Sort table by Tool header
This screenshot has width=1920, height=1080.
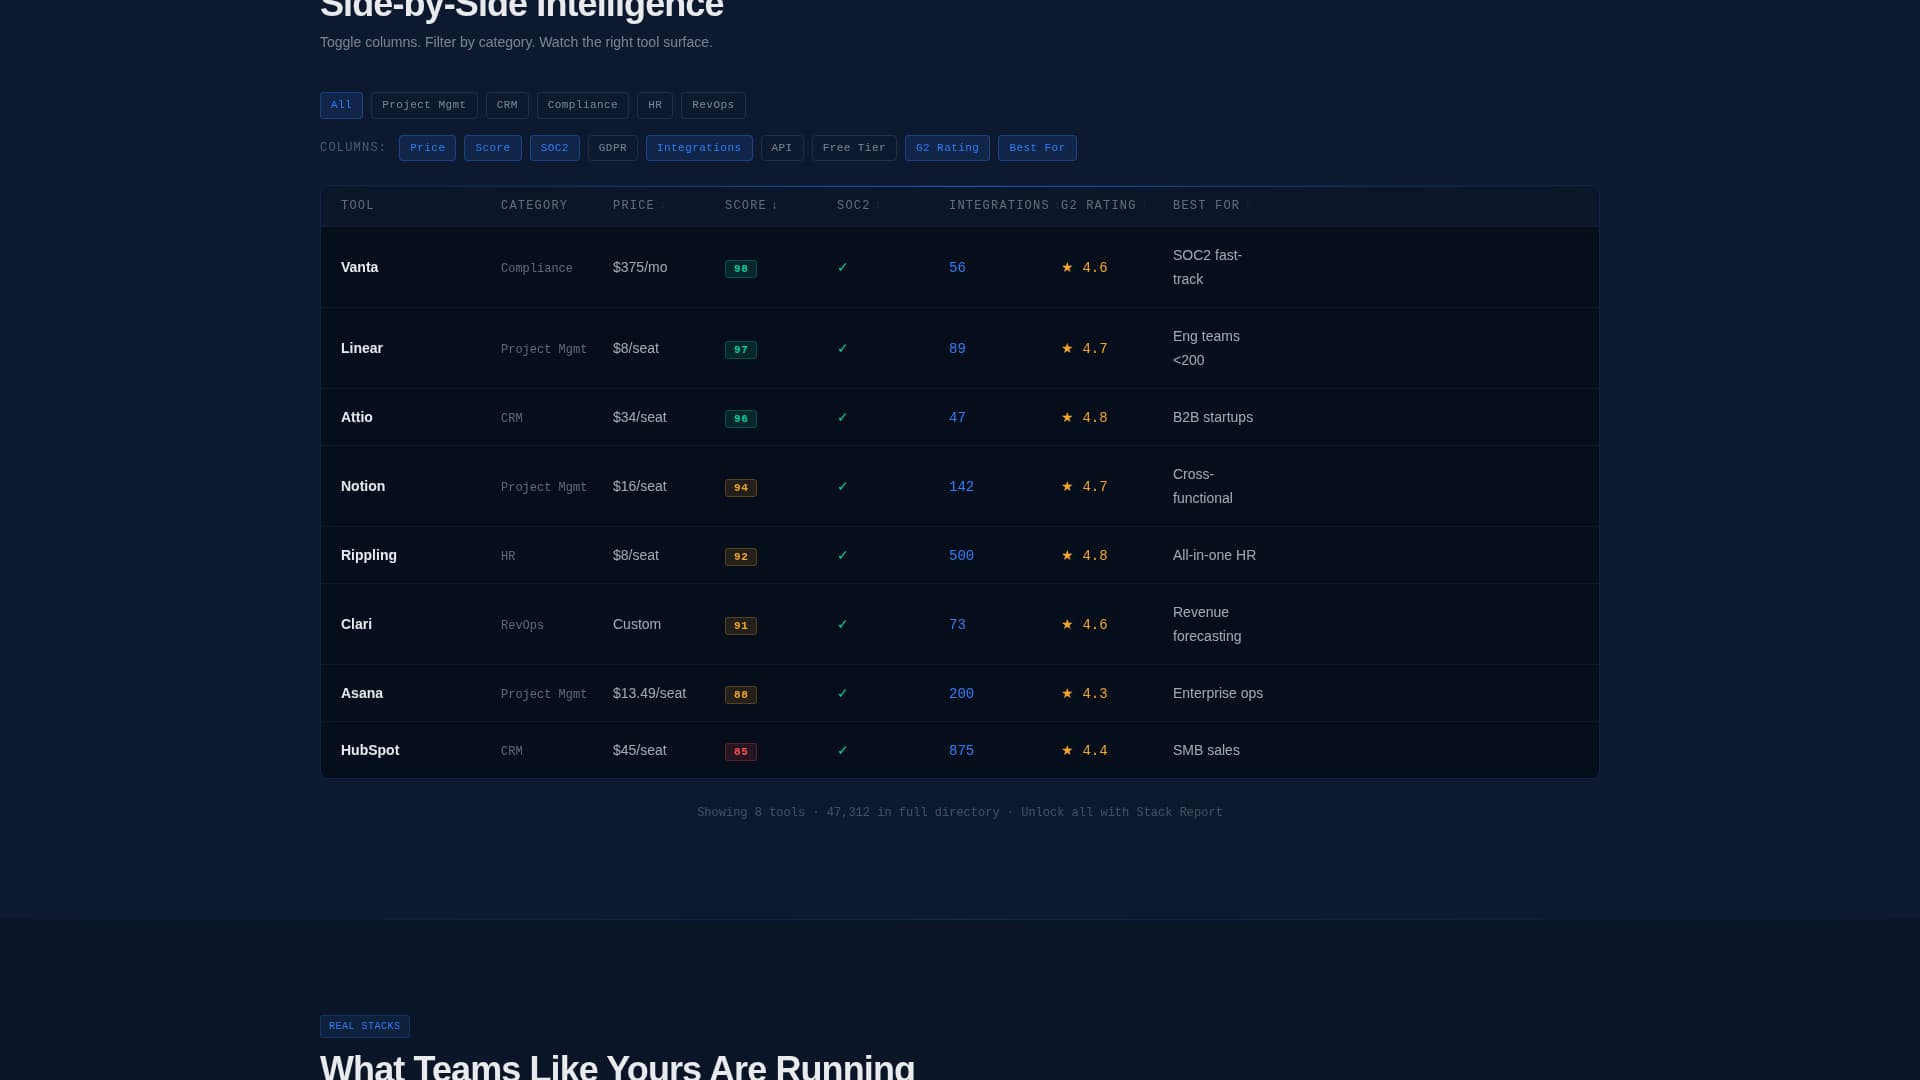click(x=357, y=206)
